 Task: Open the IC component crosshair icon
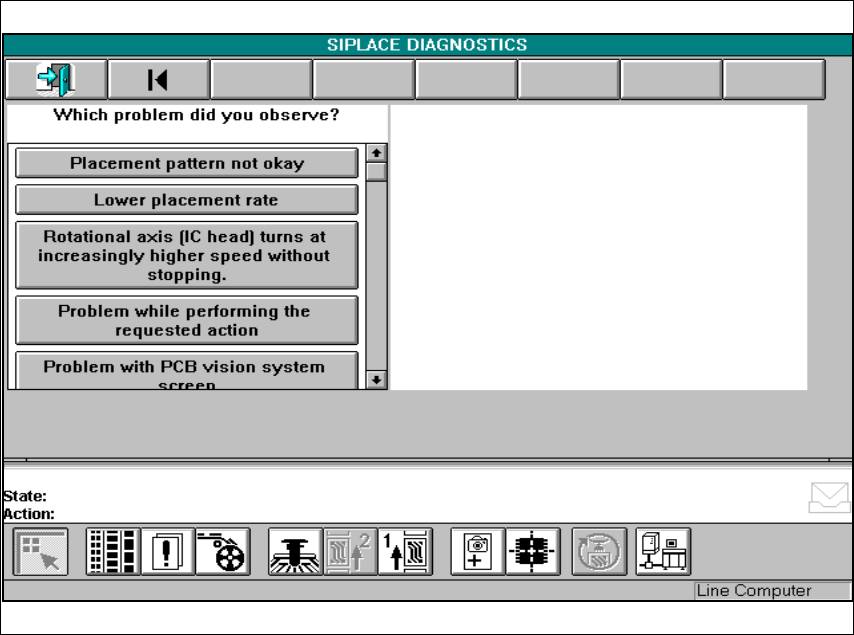(533, 552)
